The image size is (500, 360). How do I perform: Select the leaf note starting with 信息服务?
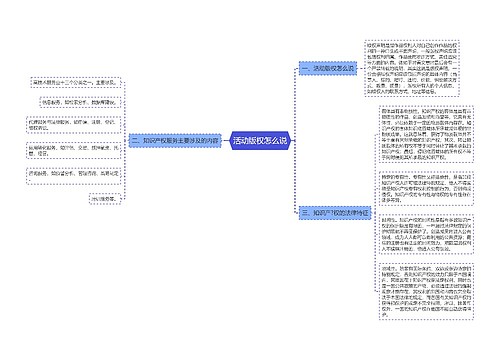pyautogui.click(x=80, y=102)
